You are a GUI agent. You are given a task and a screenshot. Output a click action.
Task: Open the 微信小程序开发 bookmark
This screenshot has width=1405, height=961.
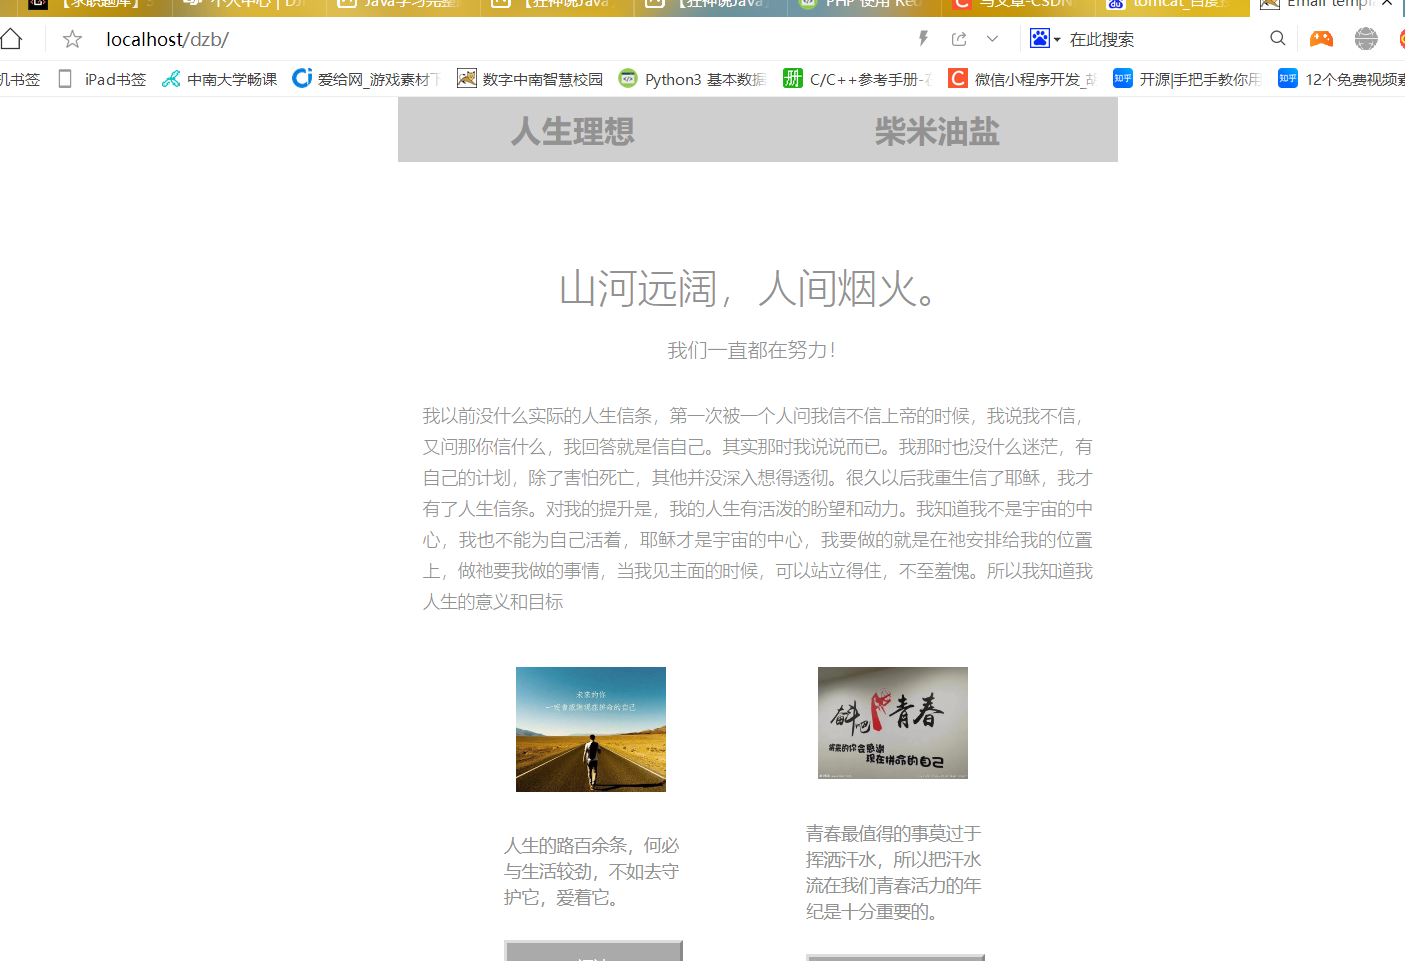point(1022,79)
